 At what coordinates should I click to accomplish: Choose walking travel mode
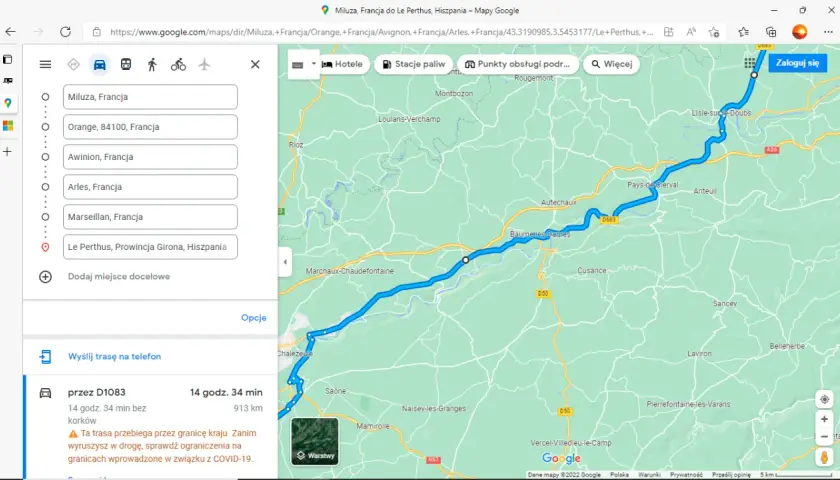tap(152, 65)
